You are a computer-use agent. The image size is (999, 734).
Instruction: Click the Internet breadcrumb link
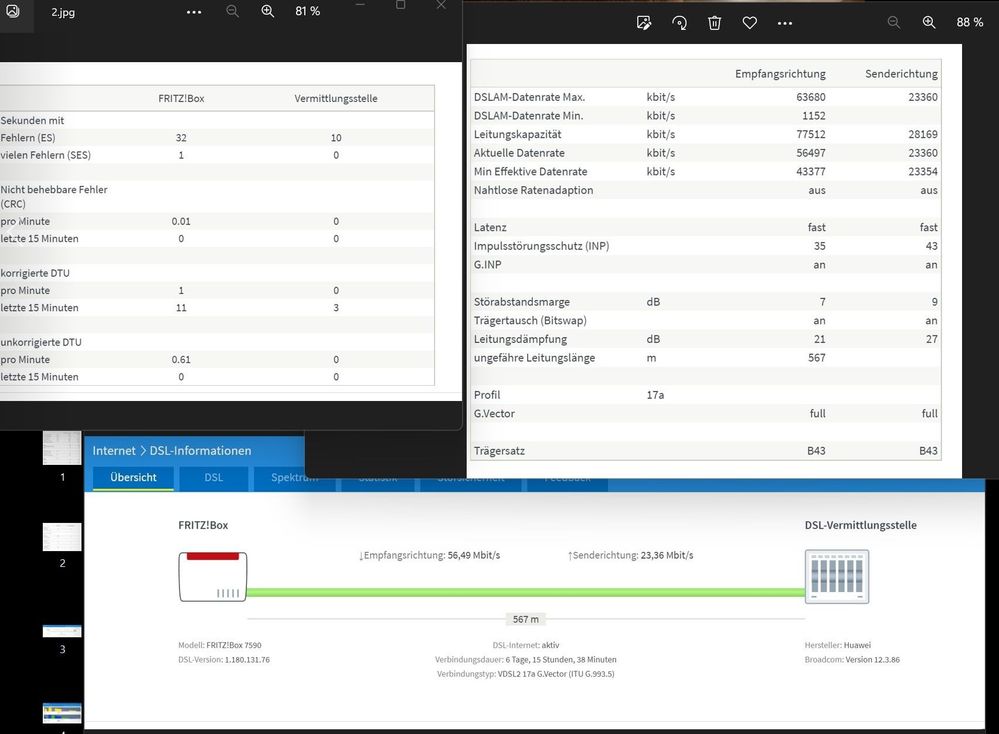114,450
